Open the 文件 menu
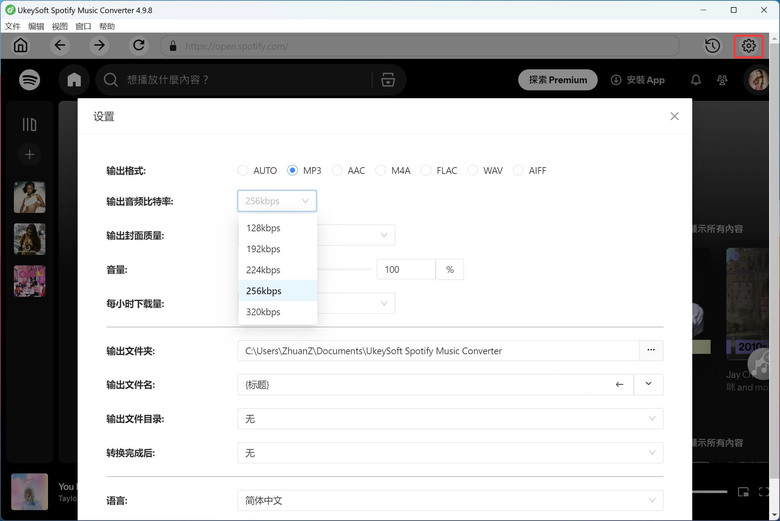Screen dimensions: 780x521 pos(12,26)
